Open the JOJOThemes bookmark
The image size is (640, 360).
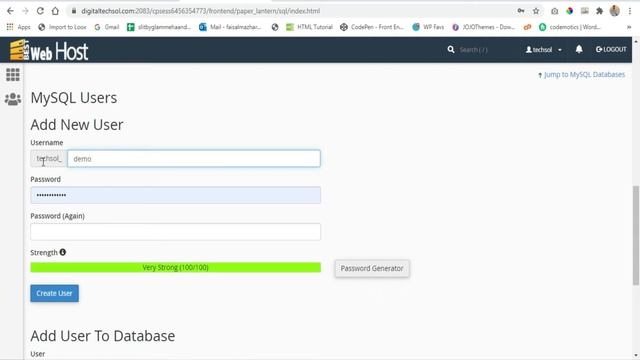click(x=483, y=27)
